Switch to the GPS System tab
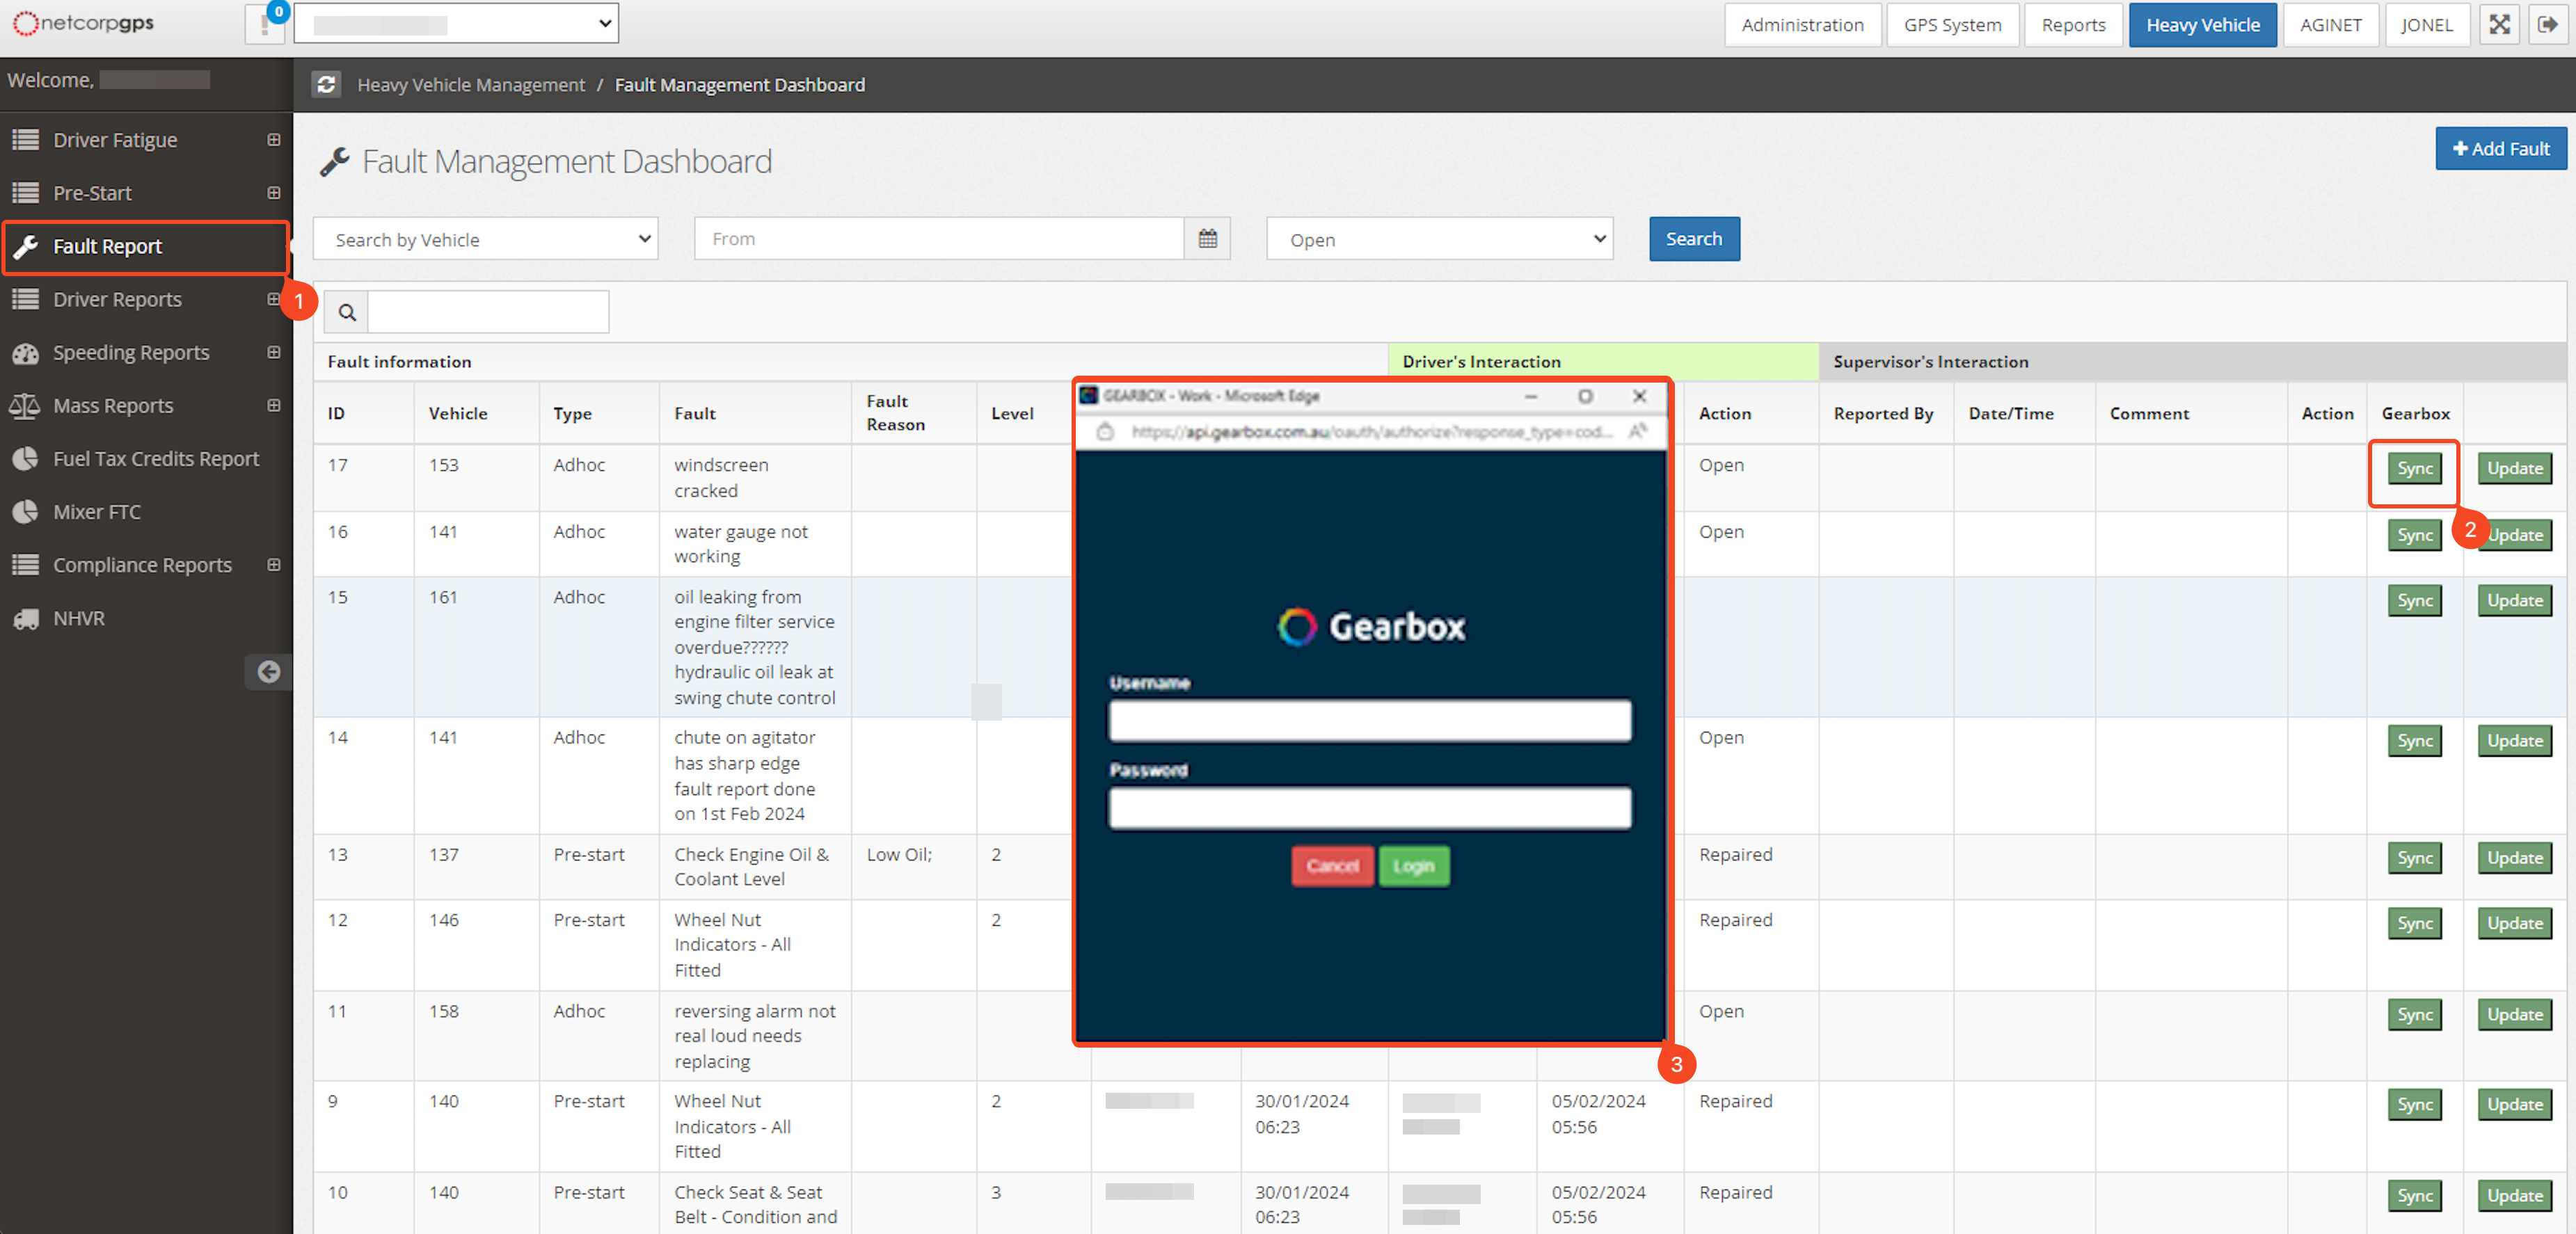Image resolution: width=2576 pixels, height=1234 pixels. [x=1951, y=24]
